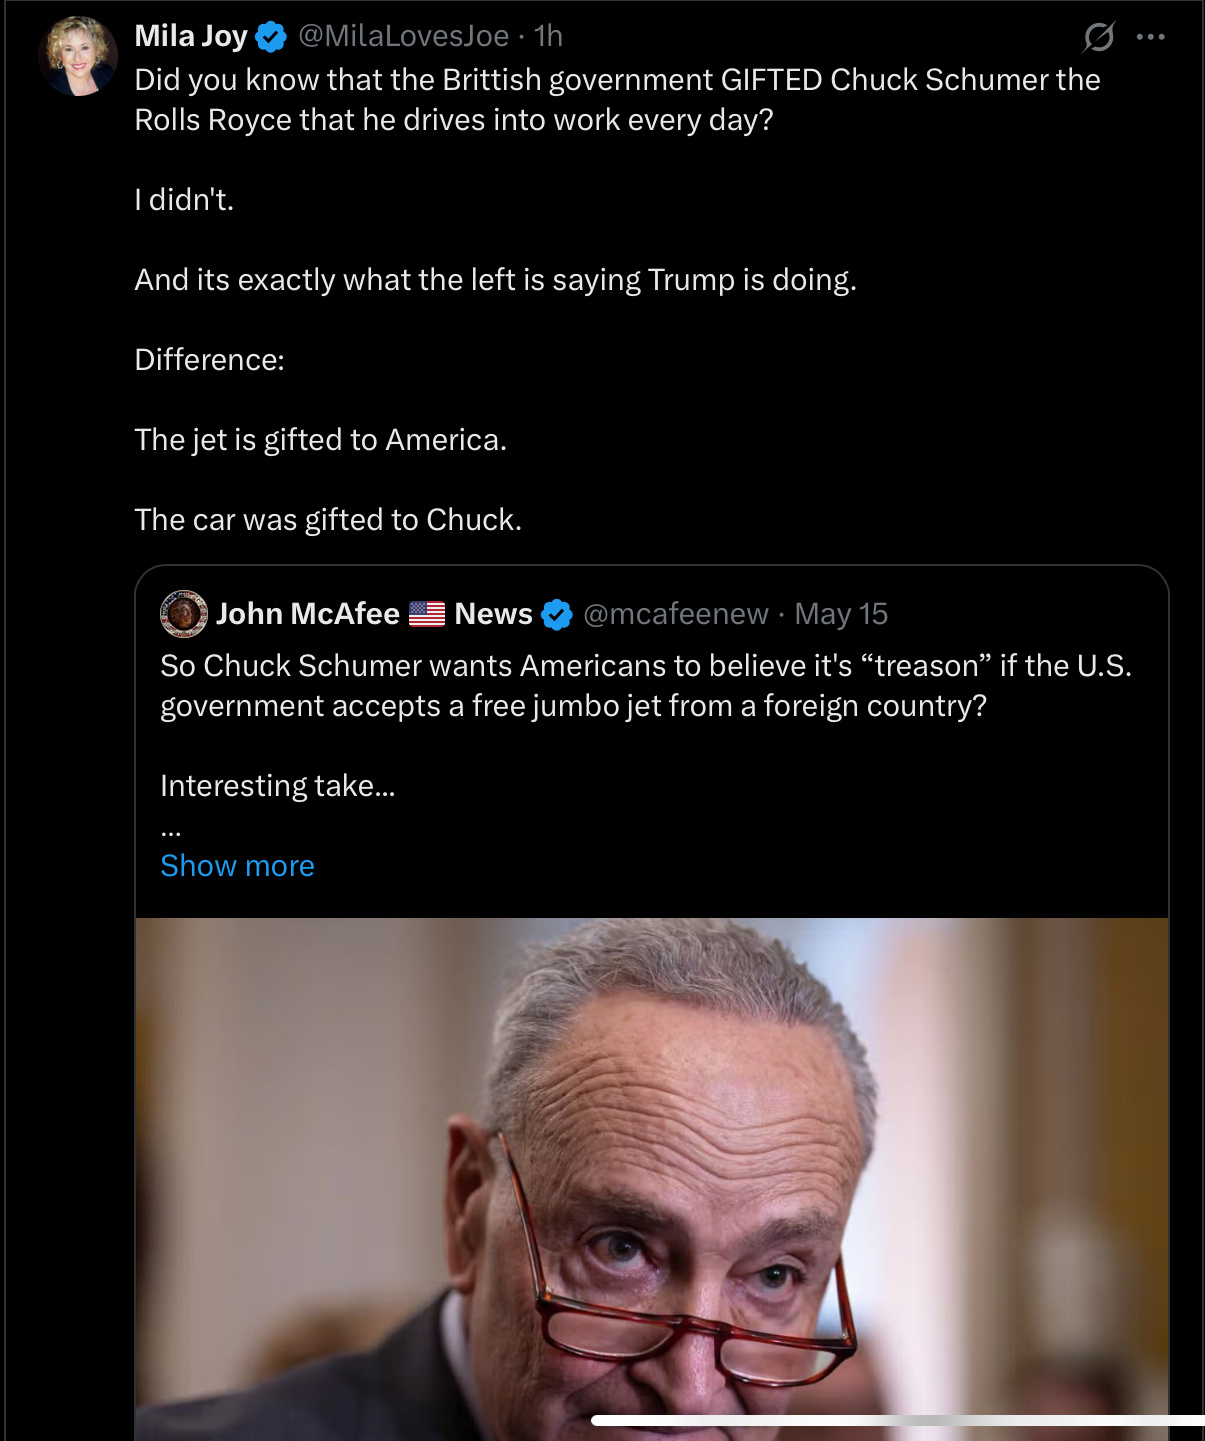Tap the Grok explain-post icon

point(1098,37)
